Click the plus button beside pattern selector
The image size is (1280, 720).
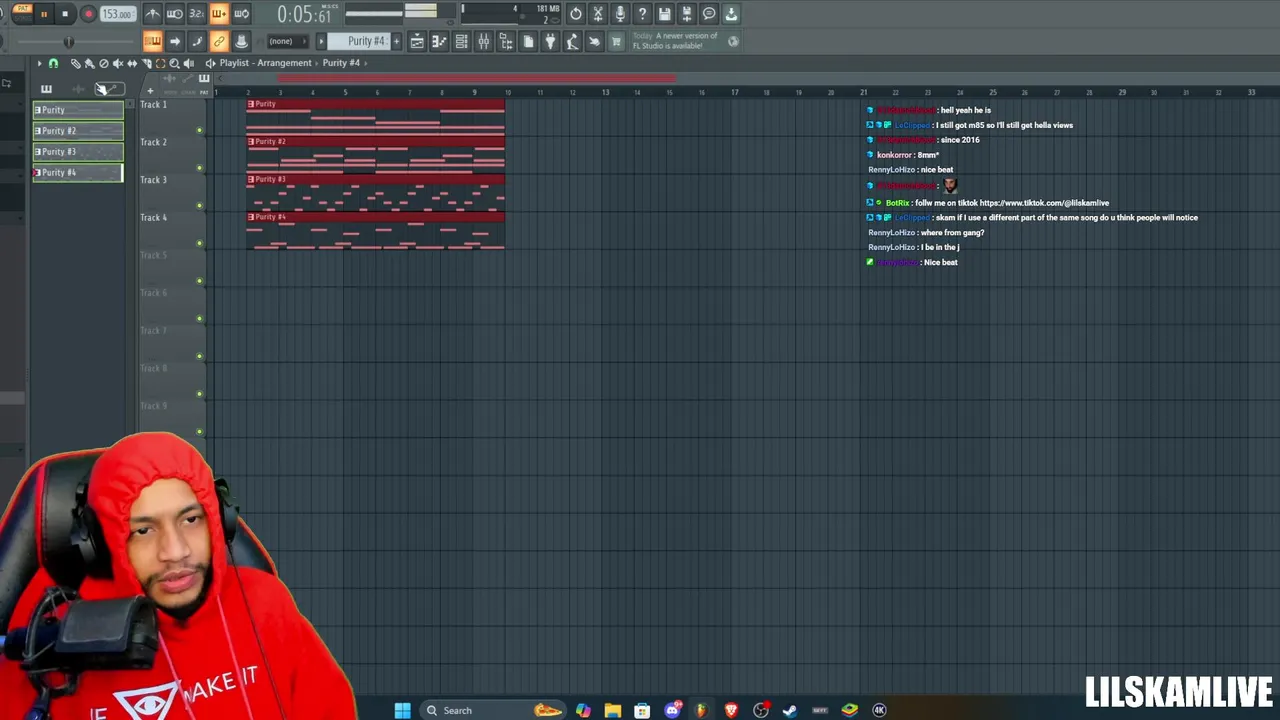click(396, 41)
